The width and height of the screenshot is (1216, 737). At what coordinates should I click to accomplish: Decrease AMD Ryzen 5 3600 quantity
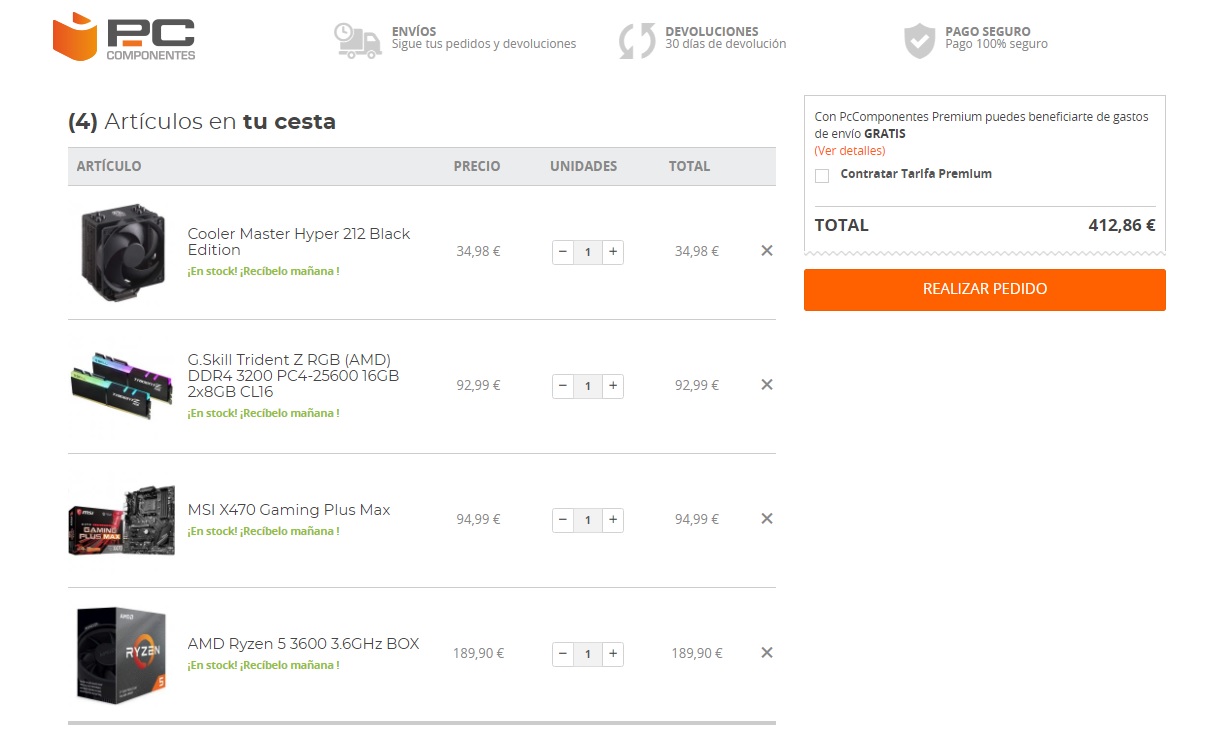click(x=563, y=654)
